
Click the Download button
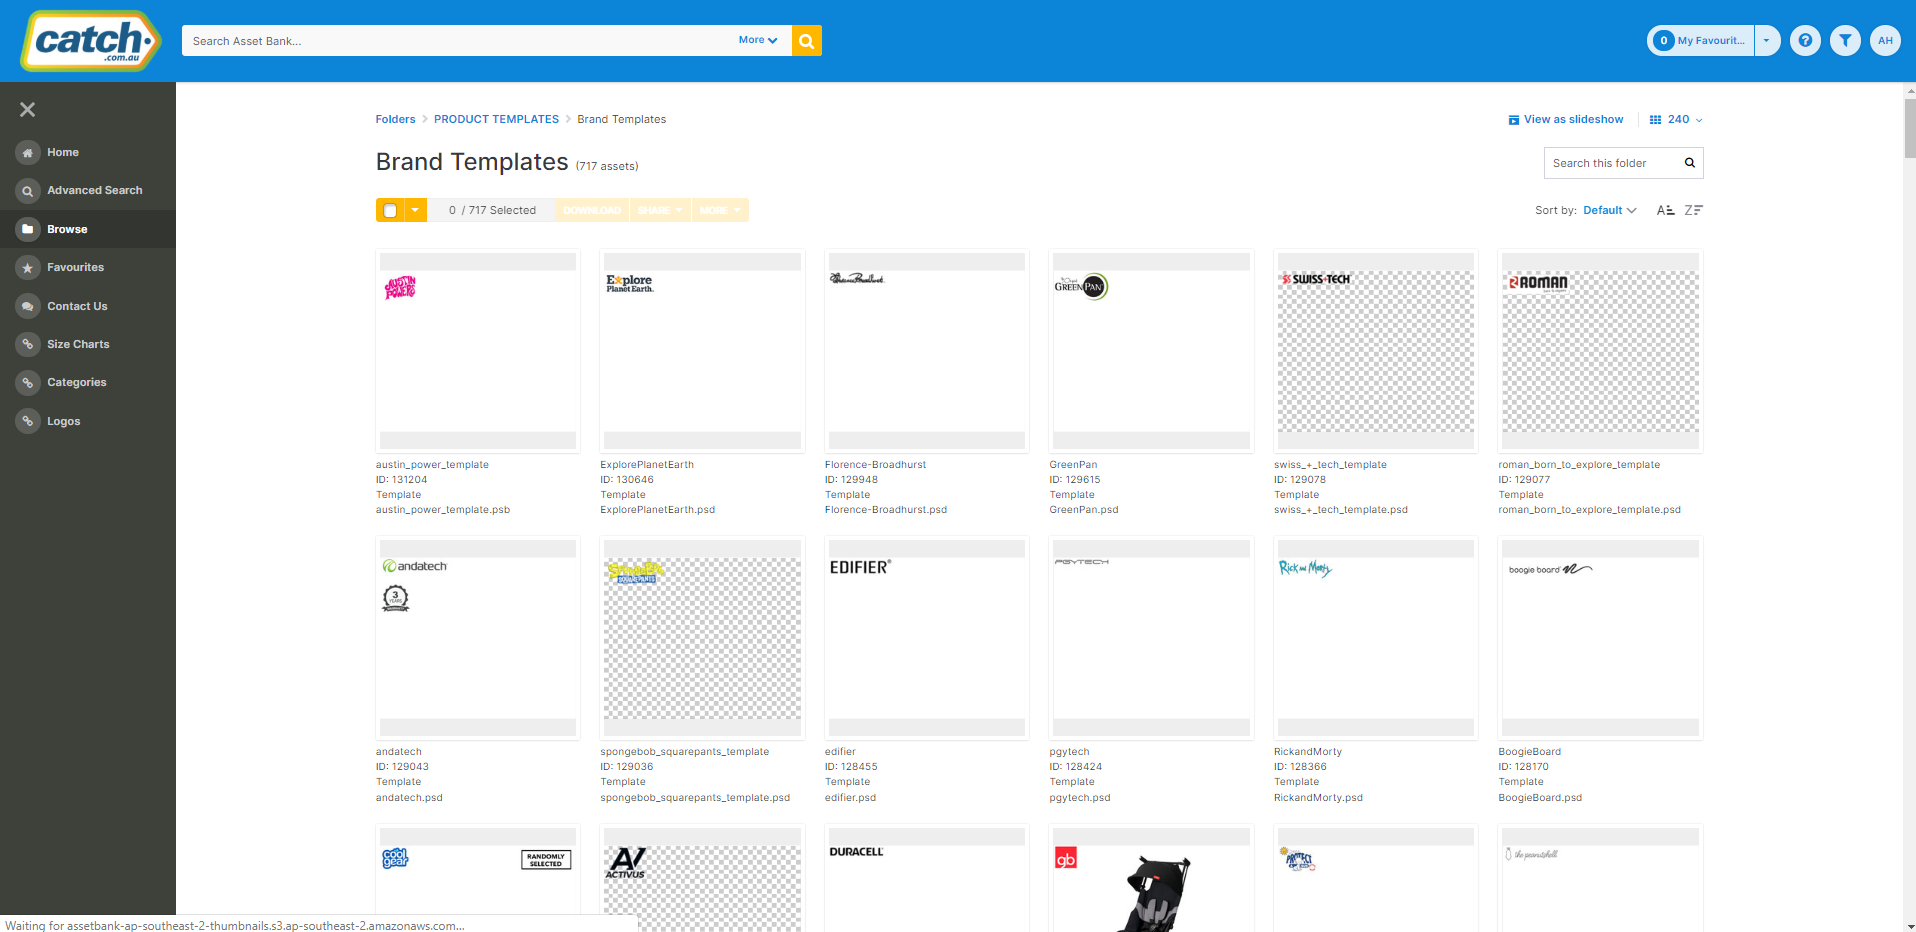[592, 210]
